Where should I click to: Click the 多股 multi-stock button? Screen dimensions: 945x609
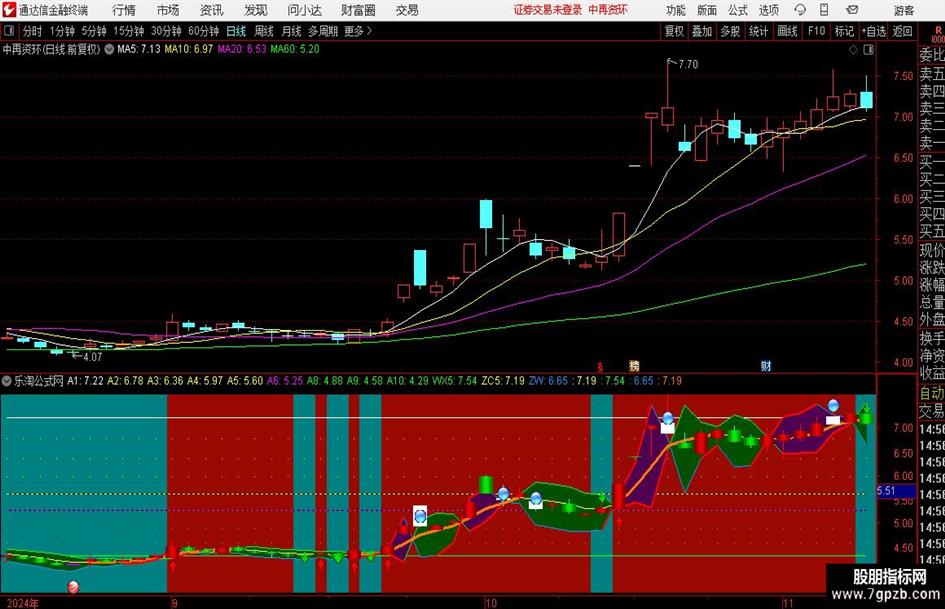click(x=730, y=31)
